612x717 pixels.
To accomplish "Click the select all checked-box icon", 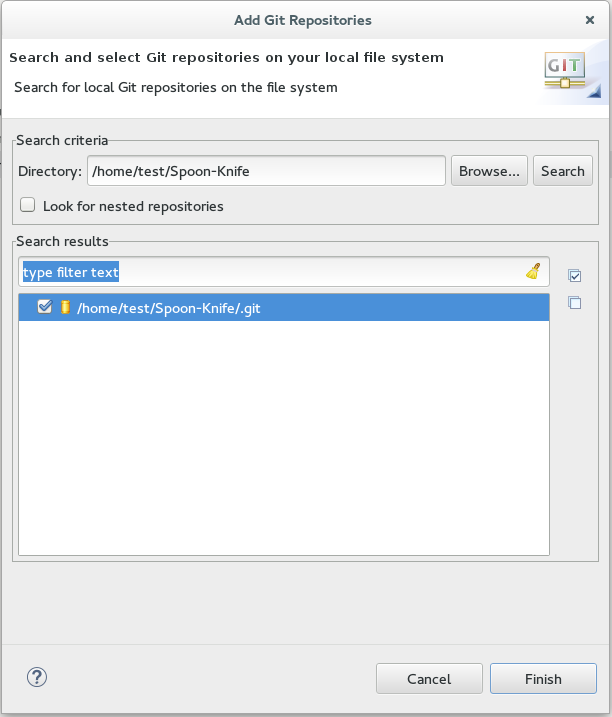I will click(x=574, y=275).
